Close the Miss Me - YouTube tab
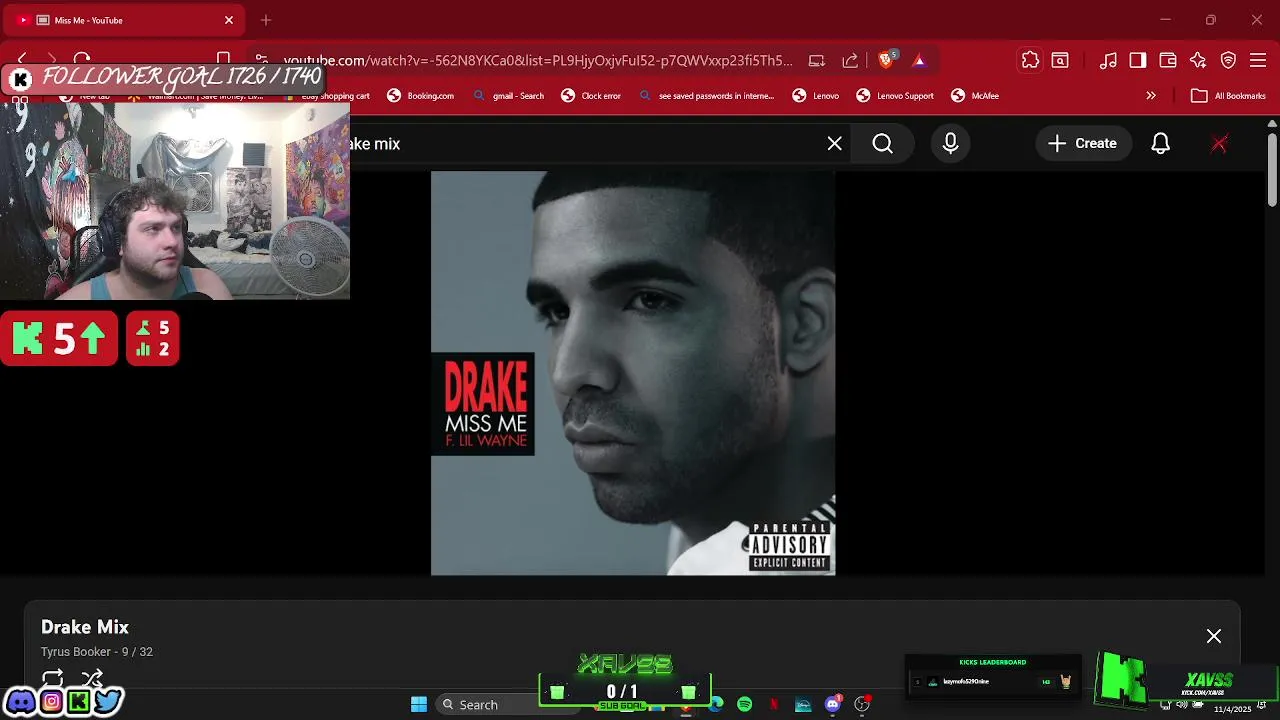Screen dimensions: 1280x720 [x=229, y=20]
